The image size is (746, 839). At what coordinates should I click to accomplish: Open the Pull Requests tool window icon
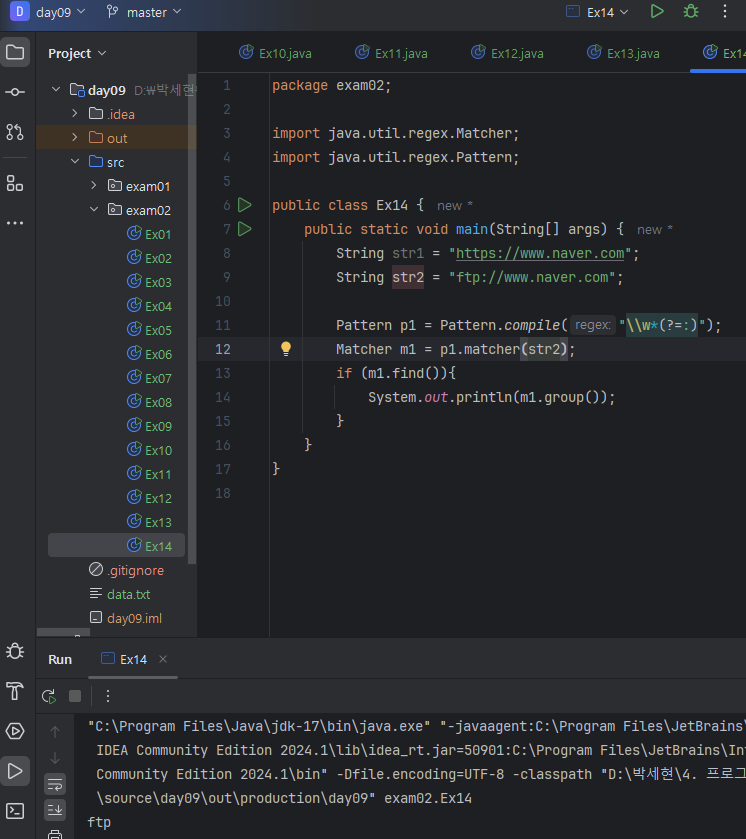coord(15,132)
